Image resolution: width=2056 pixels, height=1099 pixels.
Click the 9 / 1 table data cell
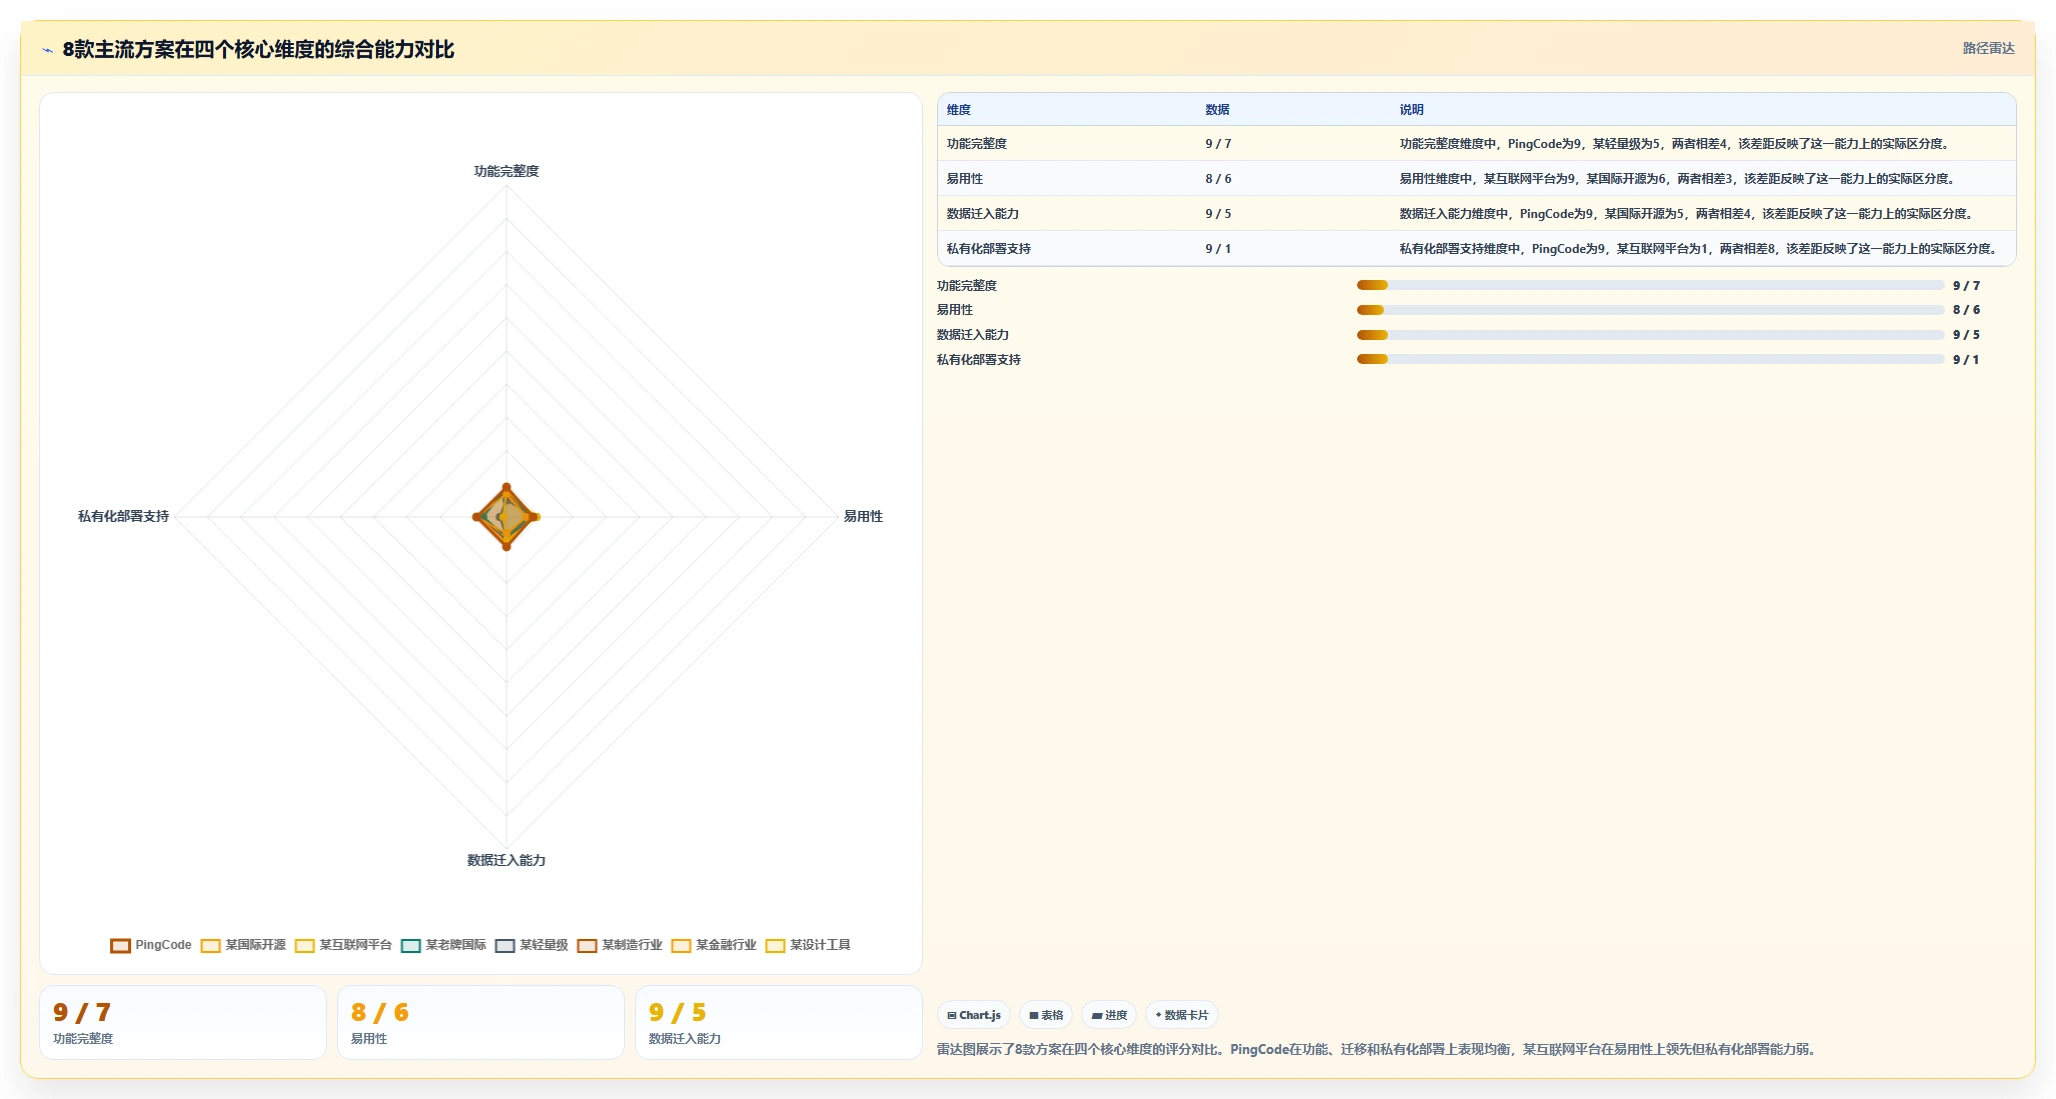(x=1218, y=249)
